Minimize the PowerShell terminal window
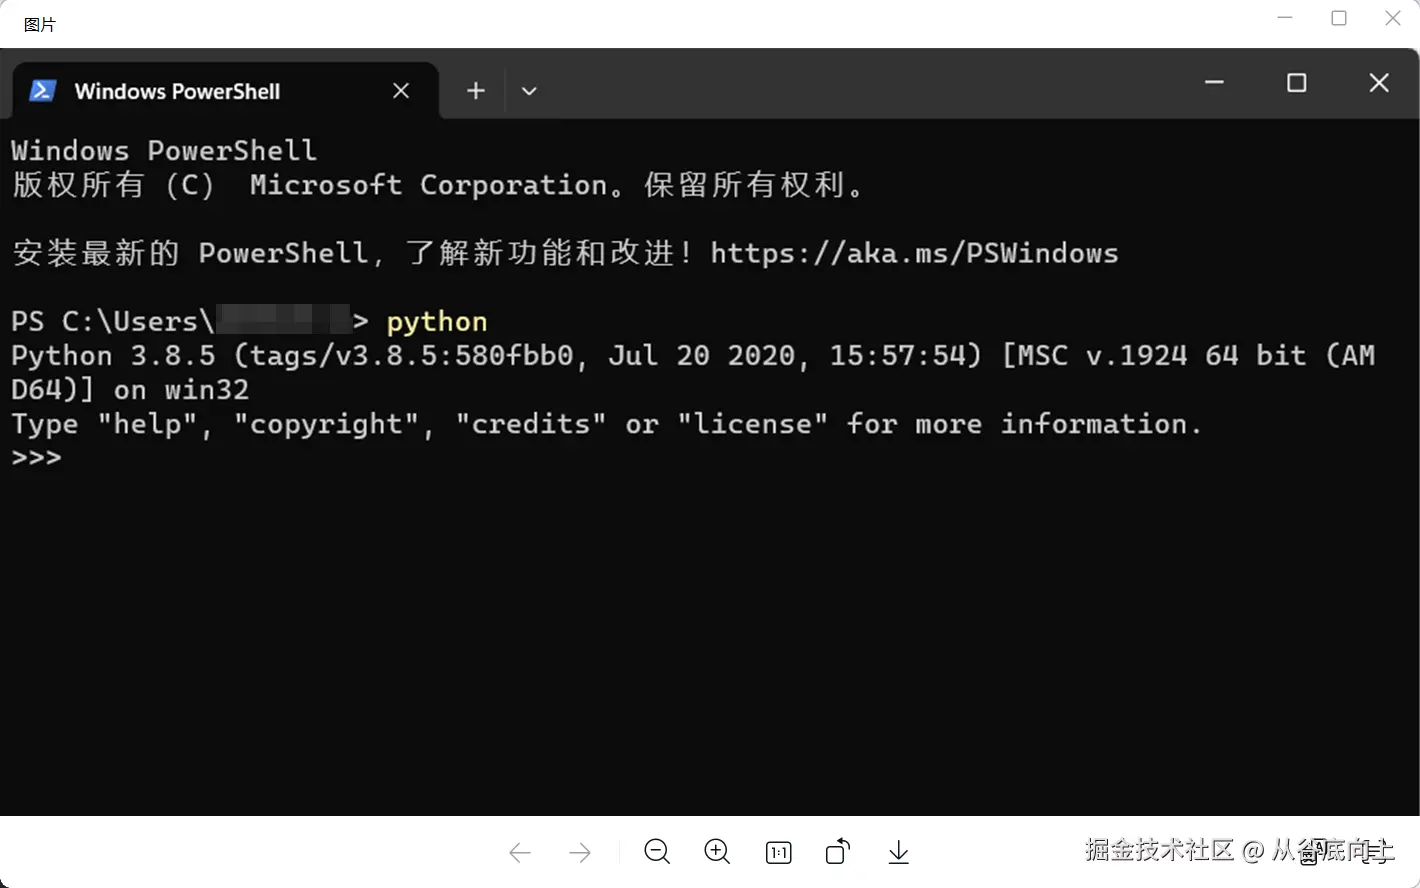1420x888 pixels. coord(1214,83)
